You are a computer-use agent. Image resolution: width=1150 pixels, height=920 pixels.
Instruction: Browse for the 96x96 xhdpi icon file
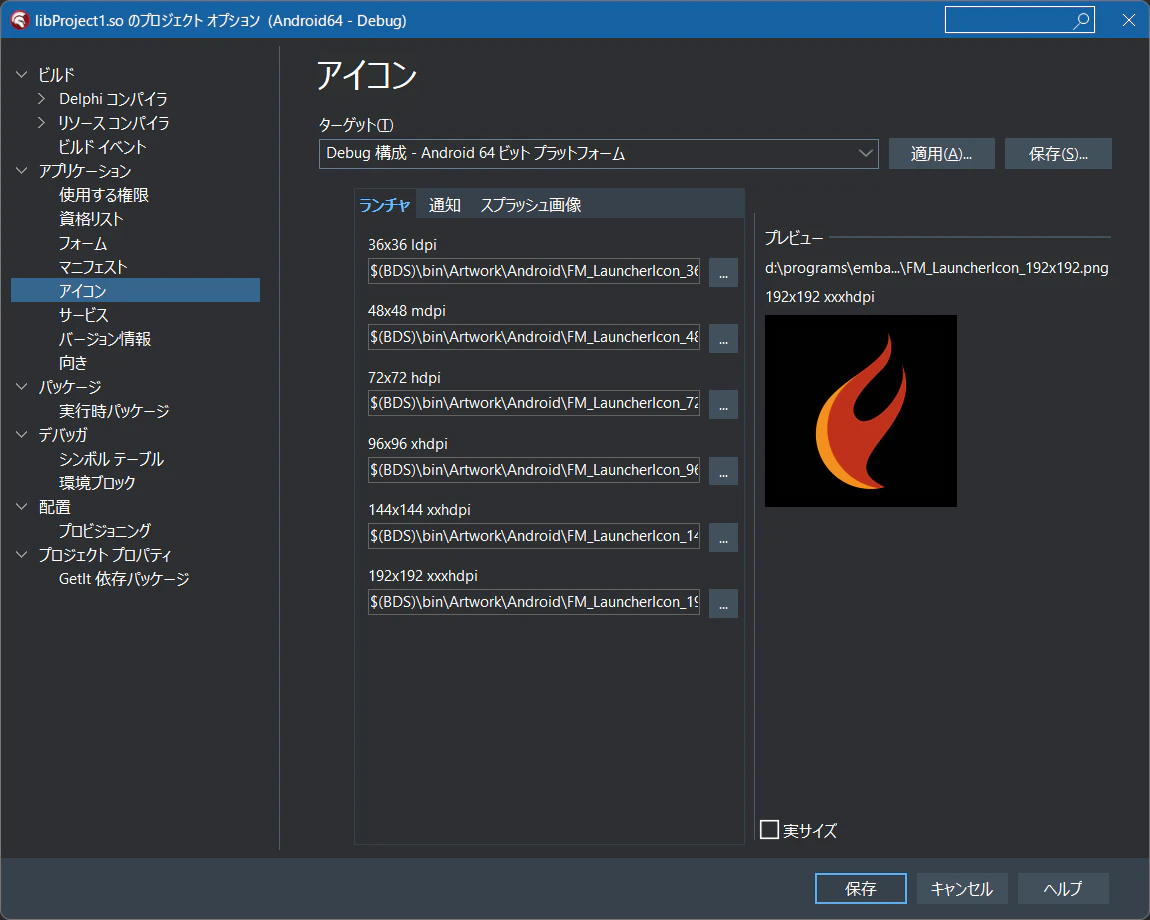point(723,470)
